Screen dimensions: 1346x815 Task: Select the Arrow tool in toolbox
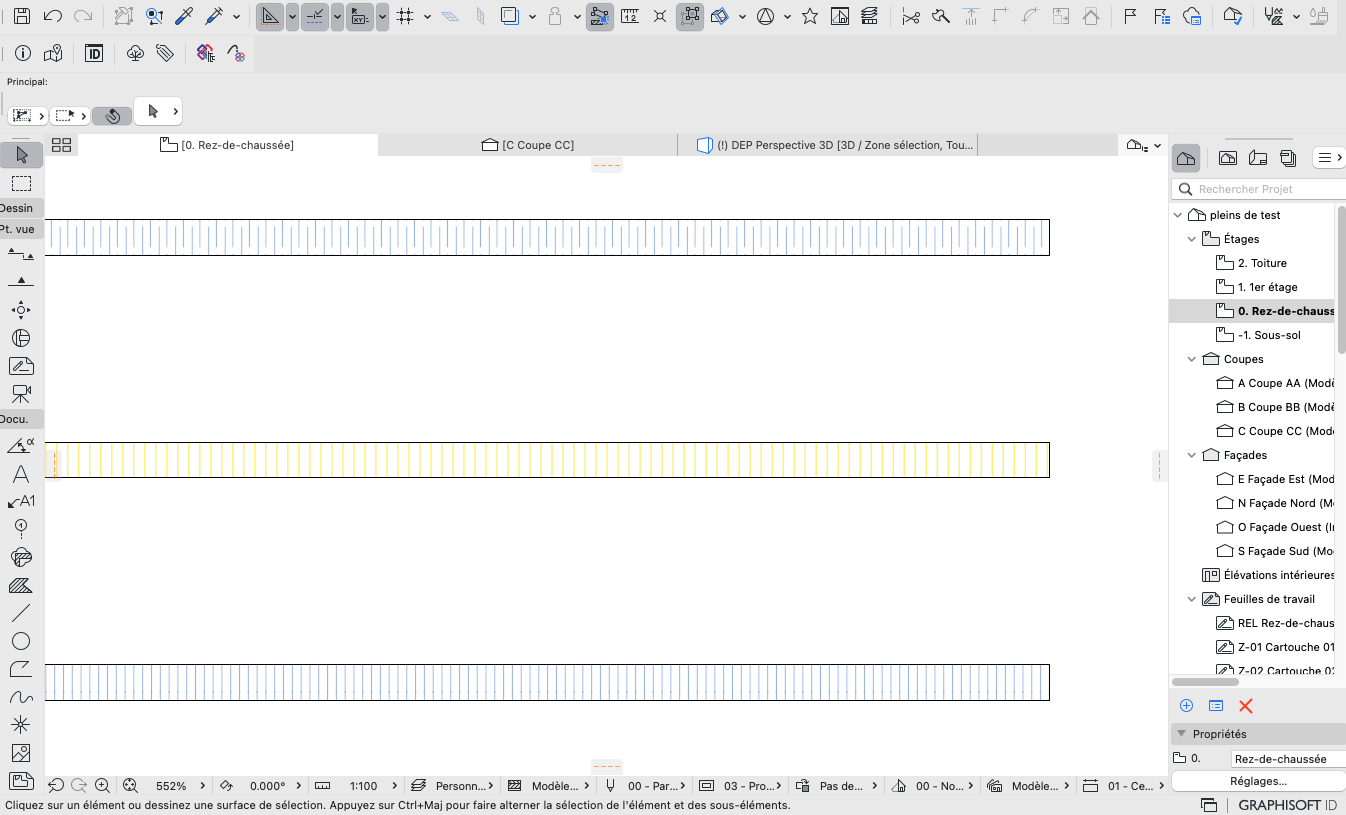click(x=21, y=154)
